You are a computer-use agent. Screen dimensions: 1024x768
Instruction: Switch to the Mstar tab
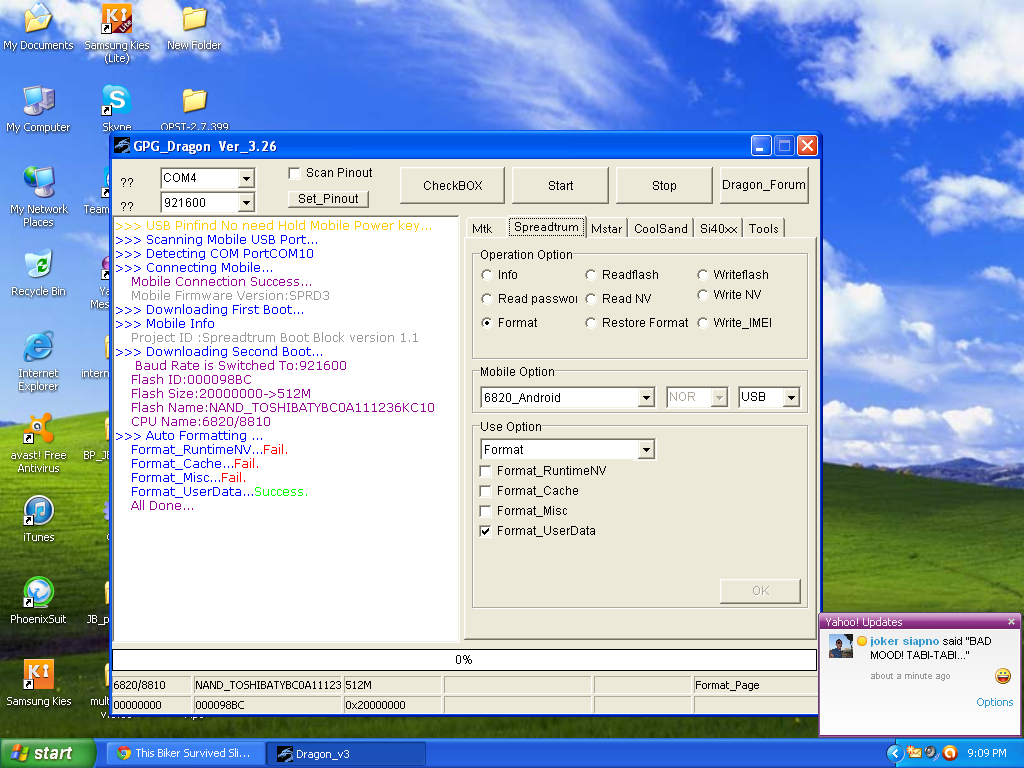coord(606,229)
